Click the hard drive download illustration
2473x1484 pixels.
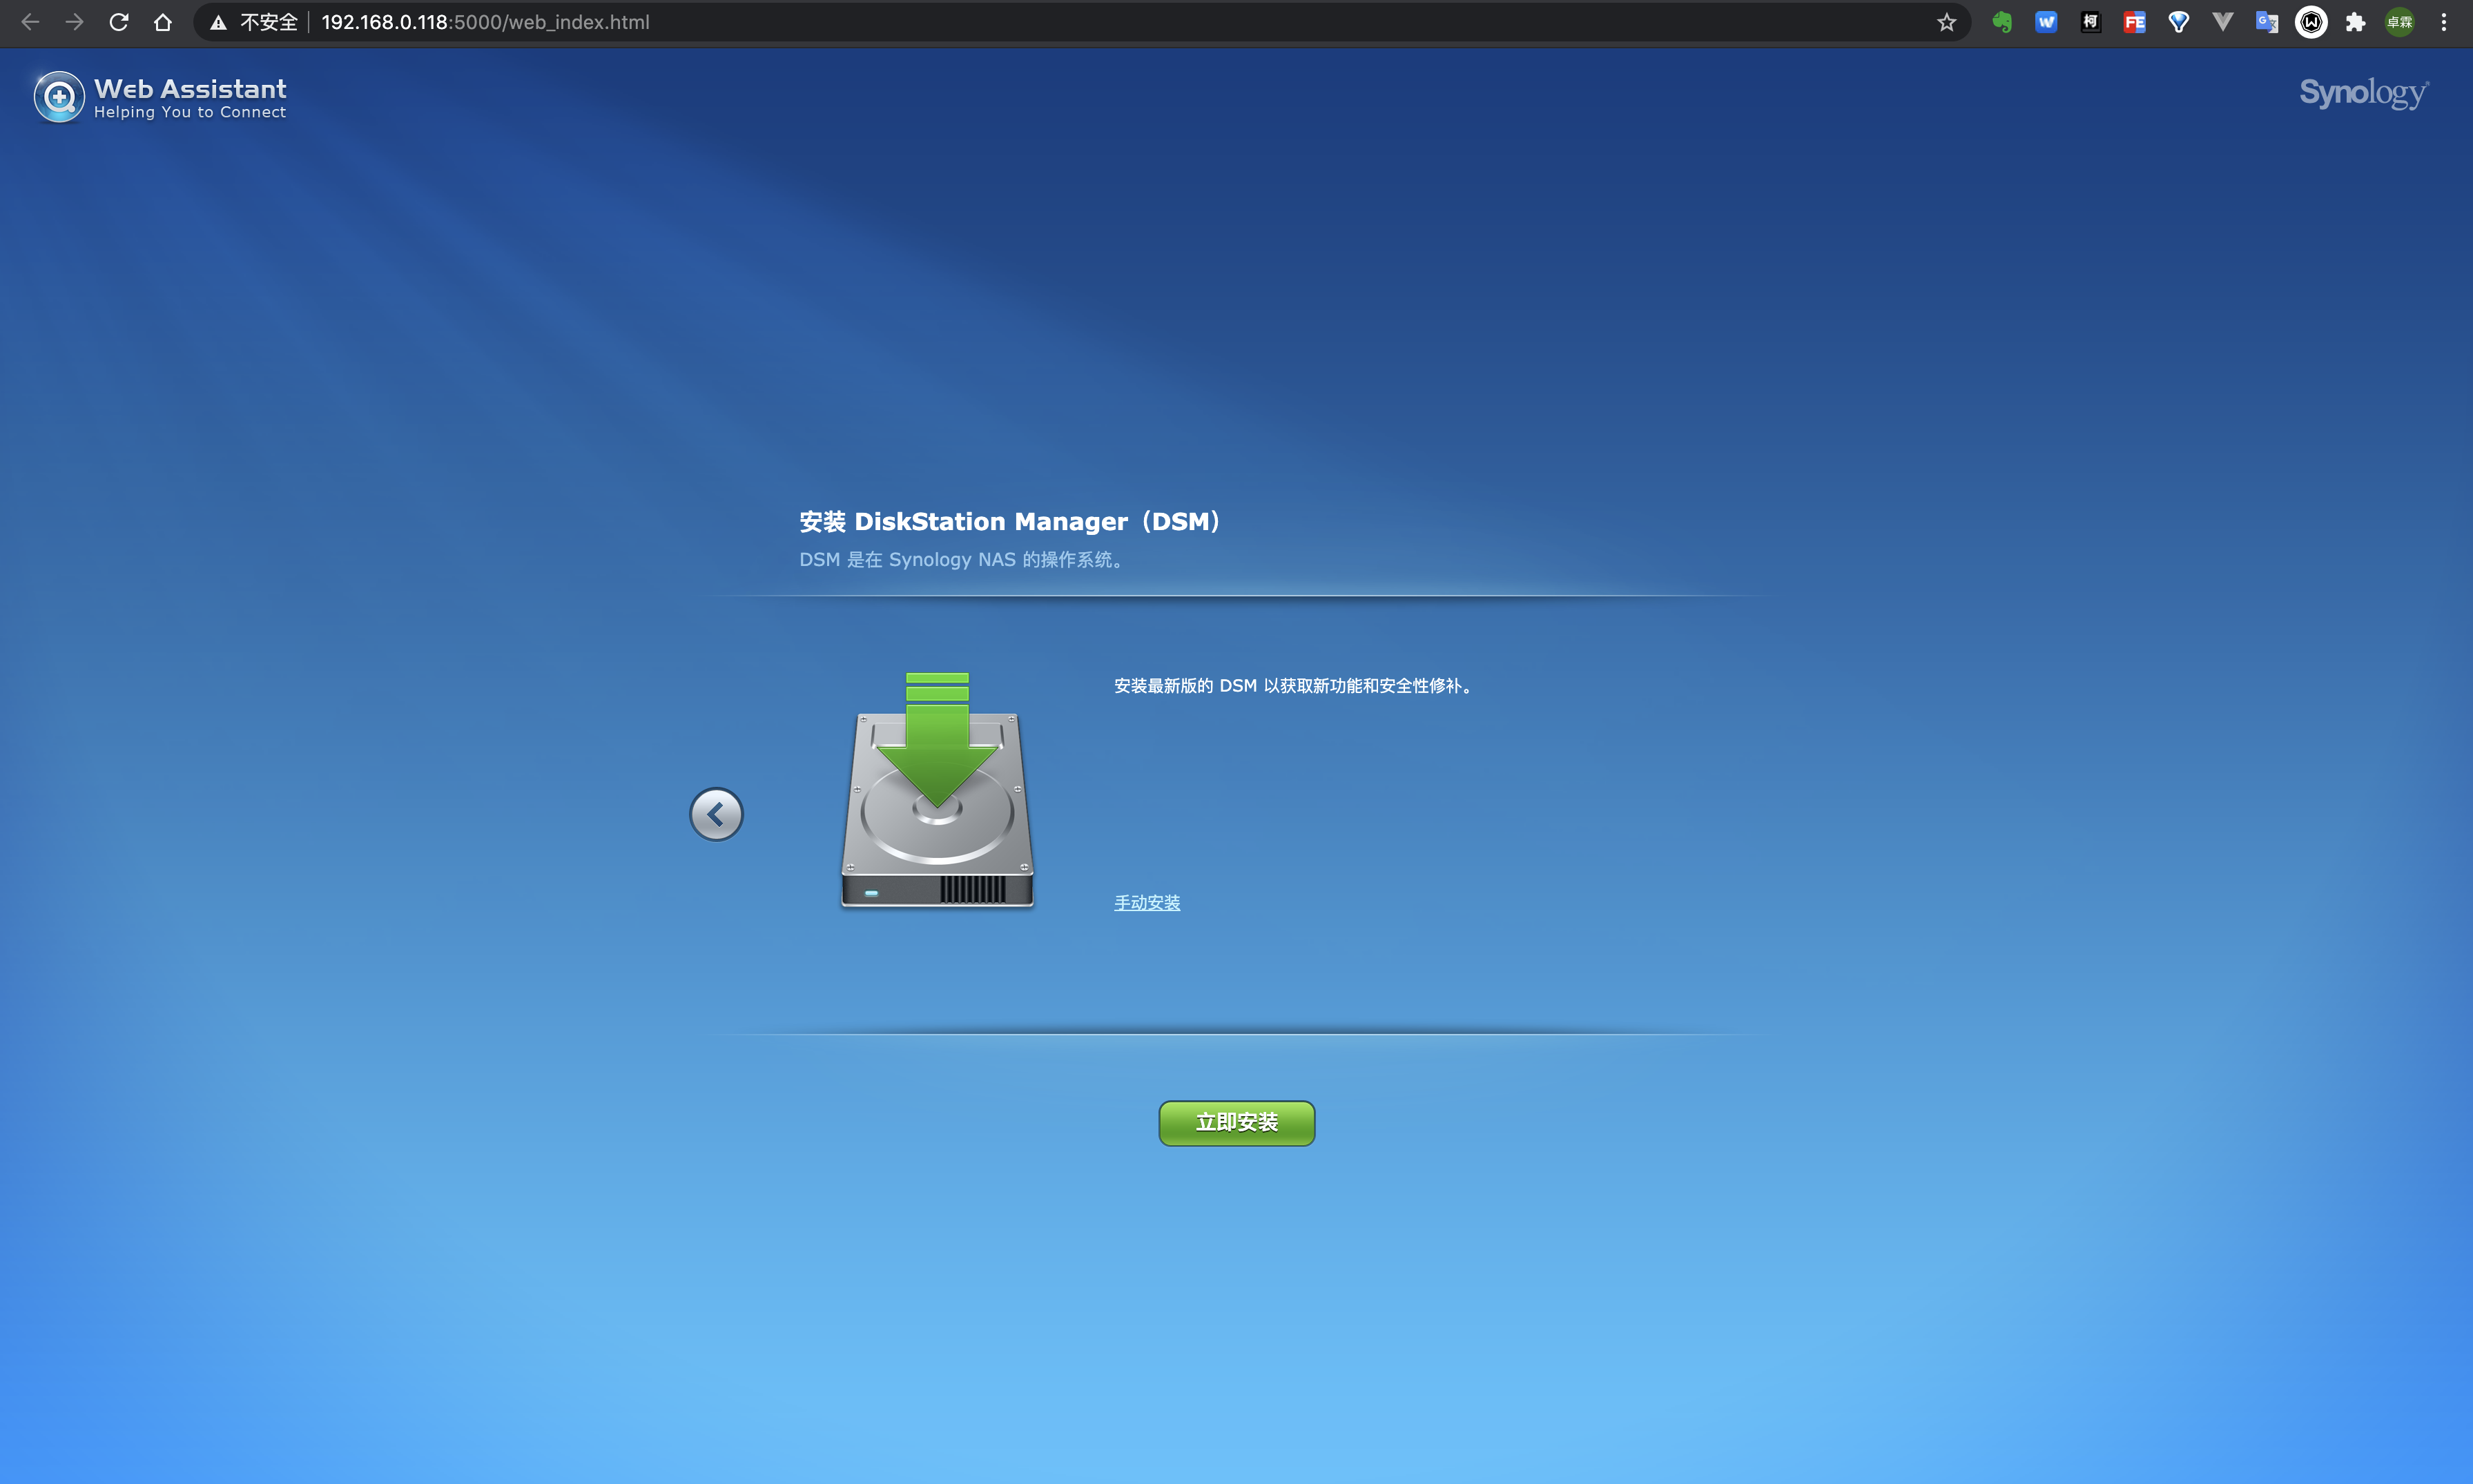(x=937, y=790)
